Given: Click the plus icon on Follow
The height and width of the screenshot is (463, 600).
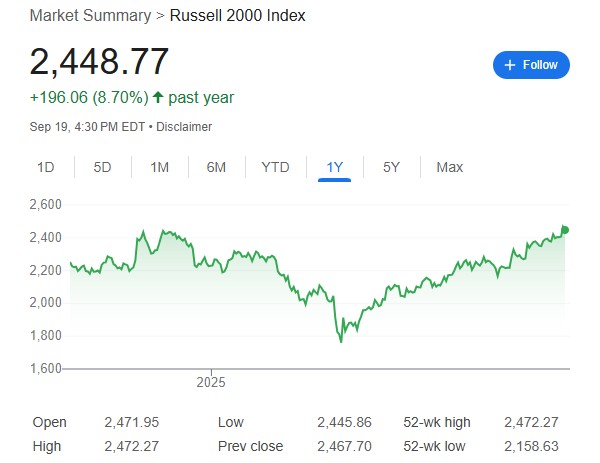Looking at the screenshot, I should (x=510, y=65).
